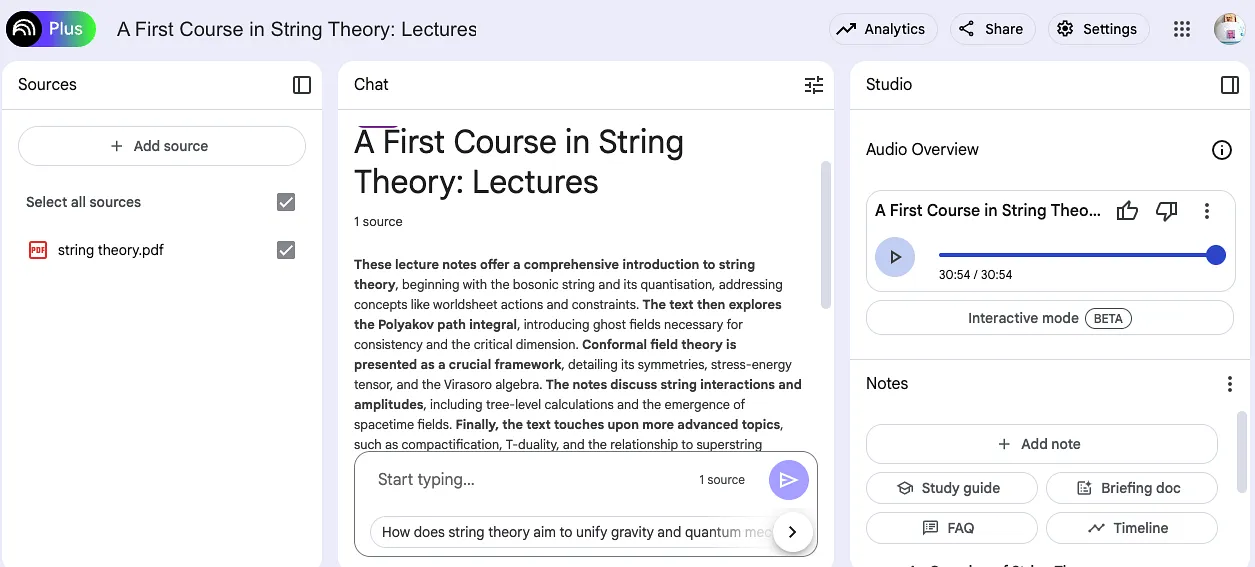Show next suggested question arrow
This screenshot has width=1255, height=567.
(792, 532)
